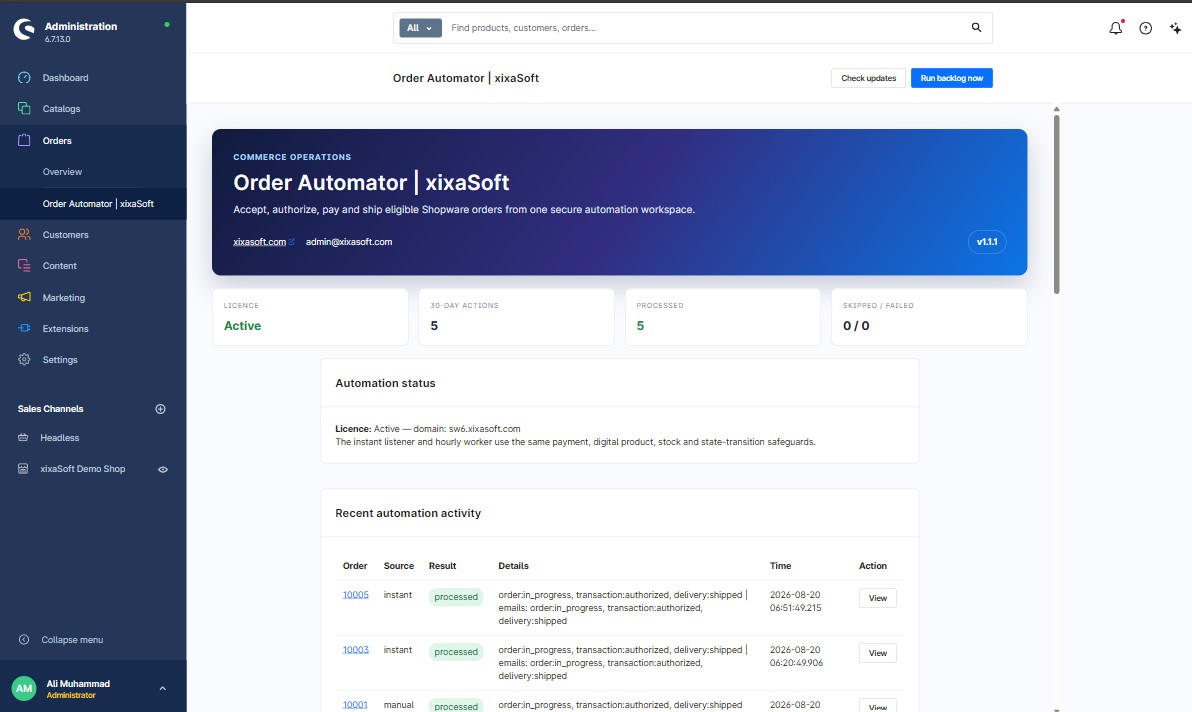Image resolution: width=1192 pixels, height=712 pixels.
Task: Click the AM user avatar
Action: coord(24,688)
